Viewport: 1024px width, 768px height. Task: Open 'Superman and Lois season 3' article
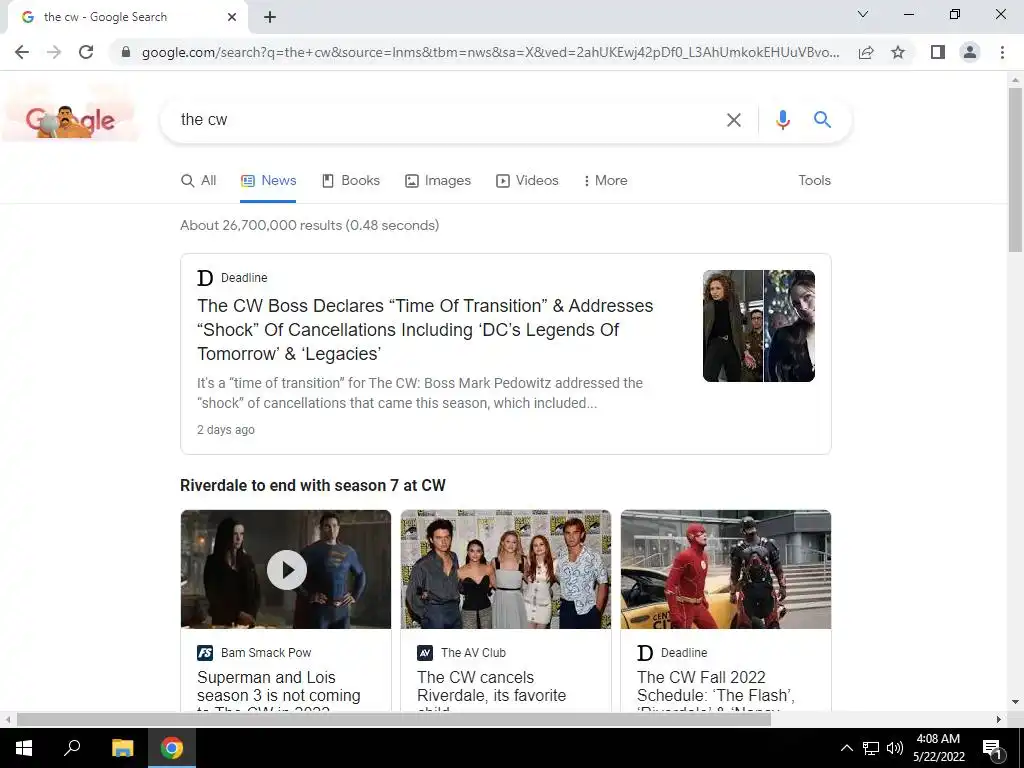[x=279, y=690]
